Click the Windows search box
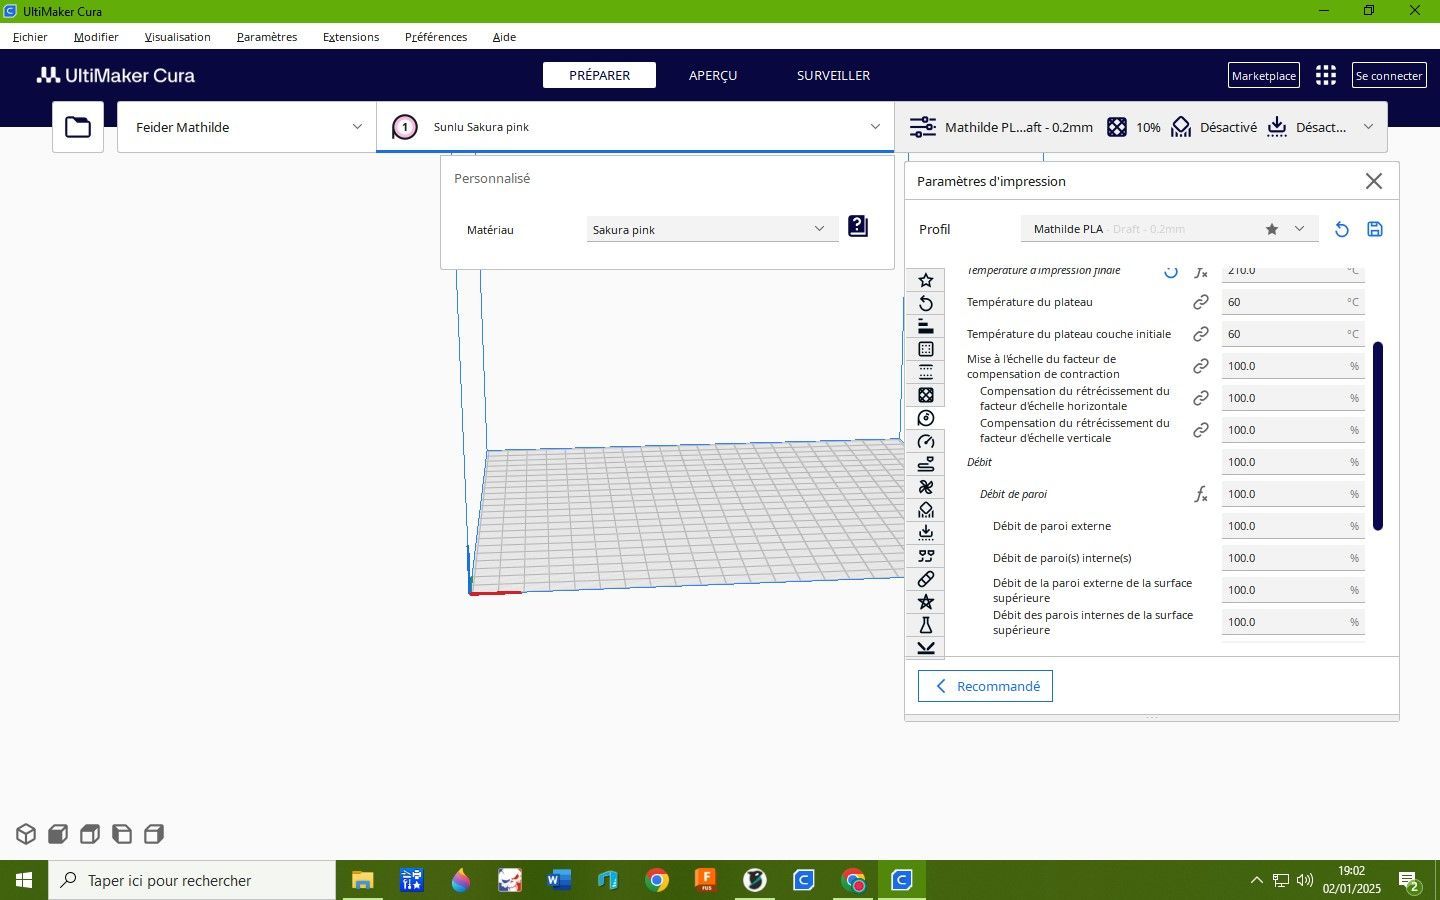The image size is (1440, 900). click(192, 880)
